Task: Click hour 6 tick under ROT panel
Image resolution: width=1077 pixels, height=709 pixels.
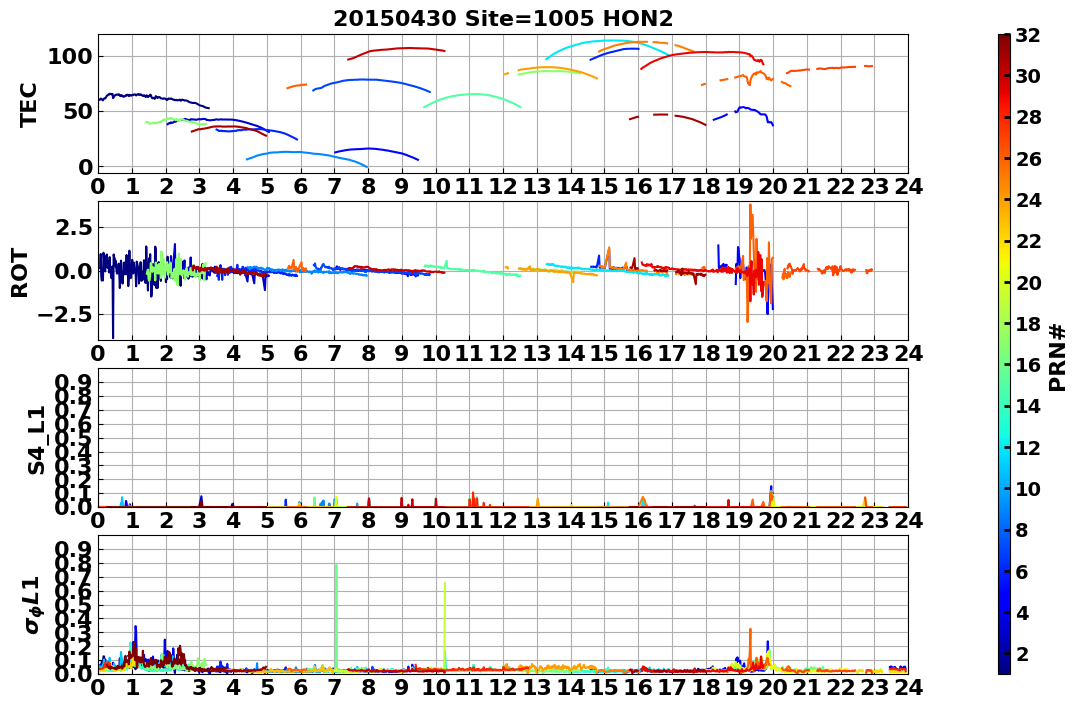Action: point(301,352)
